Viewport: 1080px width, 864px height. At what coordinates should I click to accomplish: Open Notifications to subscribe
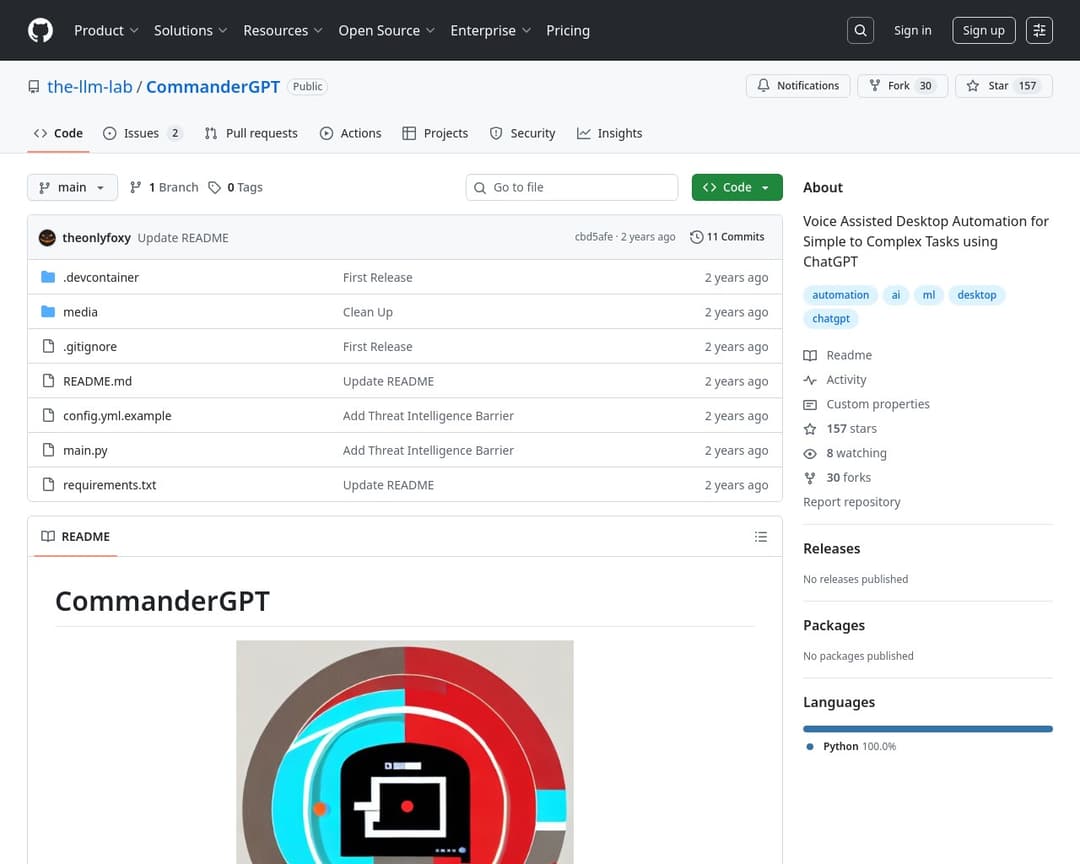[x=798, y=86]
